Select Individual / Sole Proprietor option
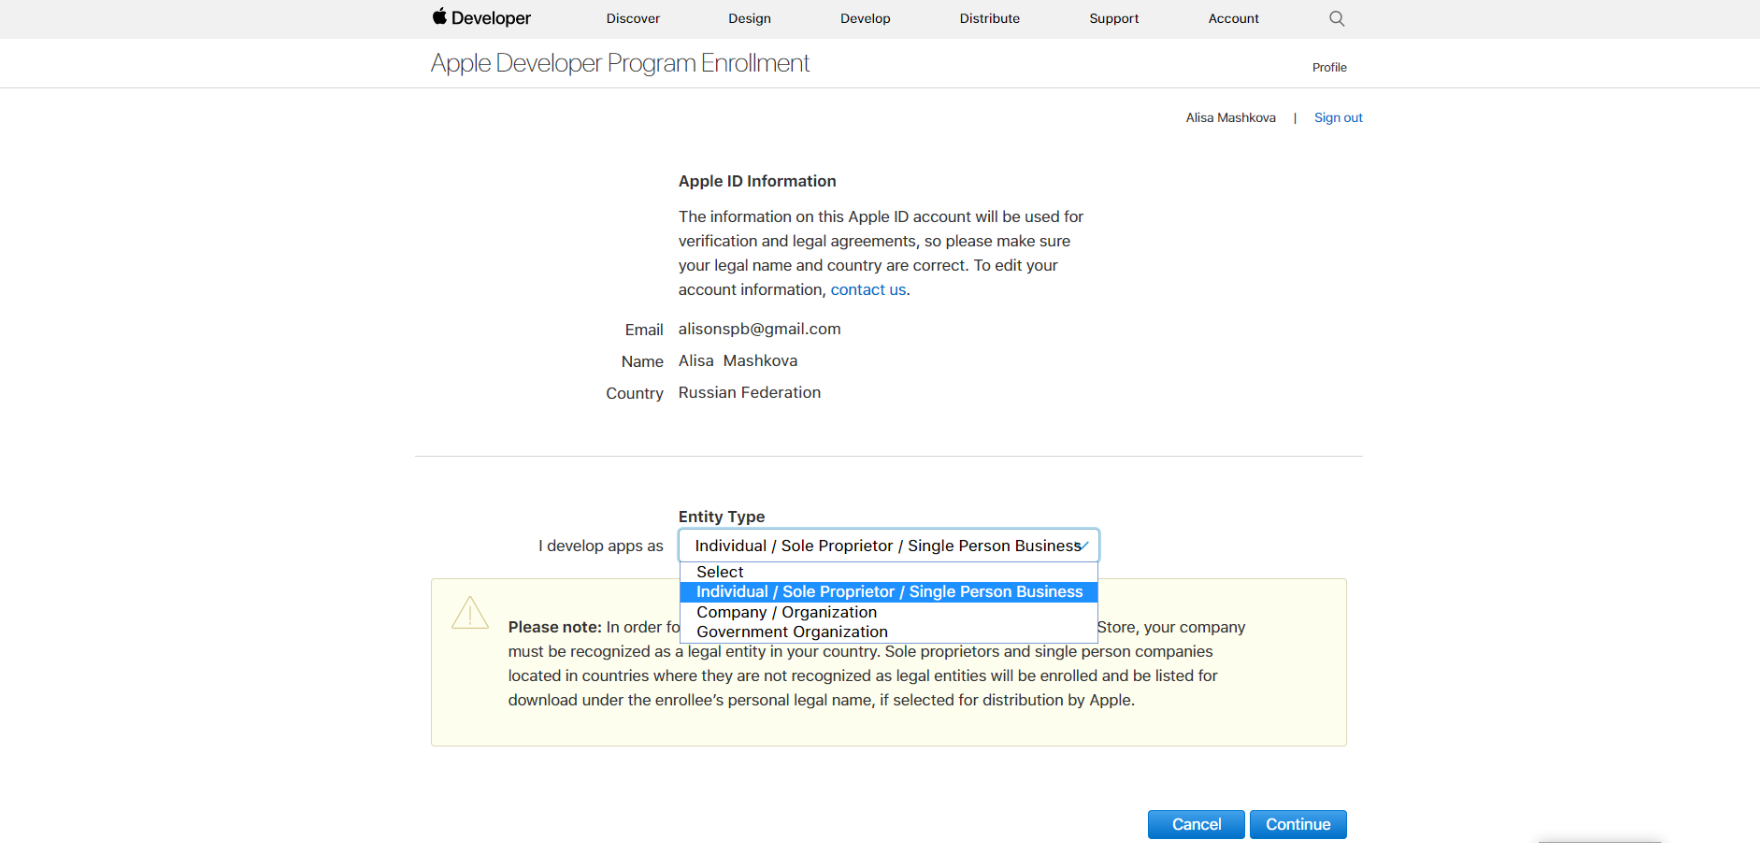Screen dimensions: 1760x843 coord(888,592)
